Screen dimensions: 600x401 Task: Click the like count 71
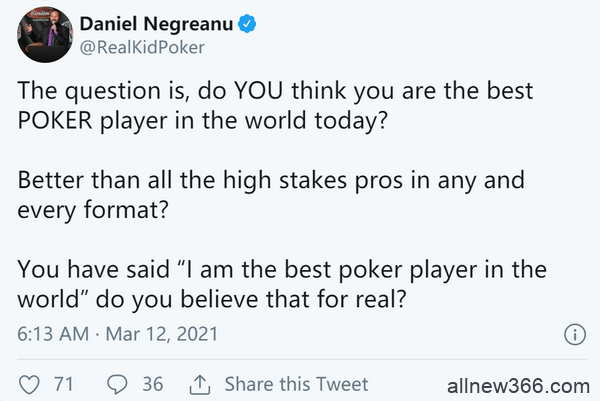[64, 384]
